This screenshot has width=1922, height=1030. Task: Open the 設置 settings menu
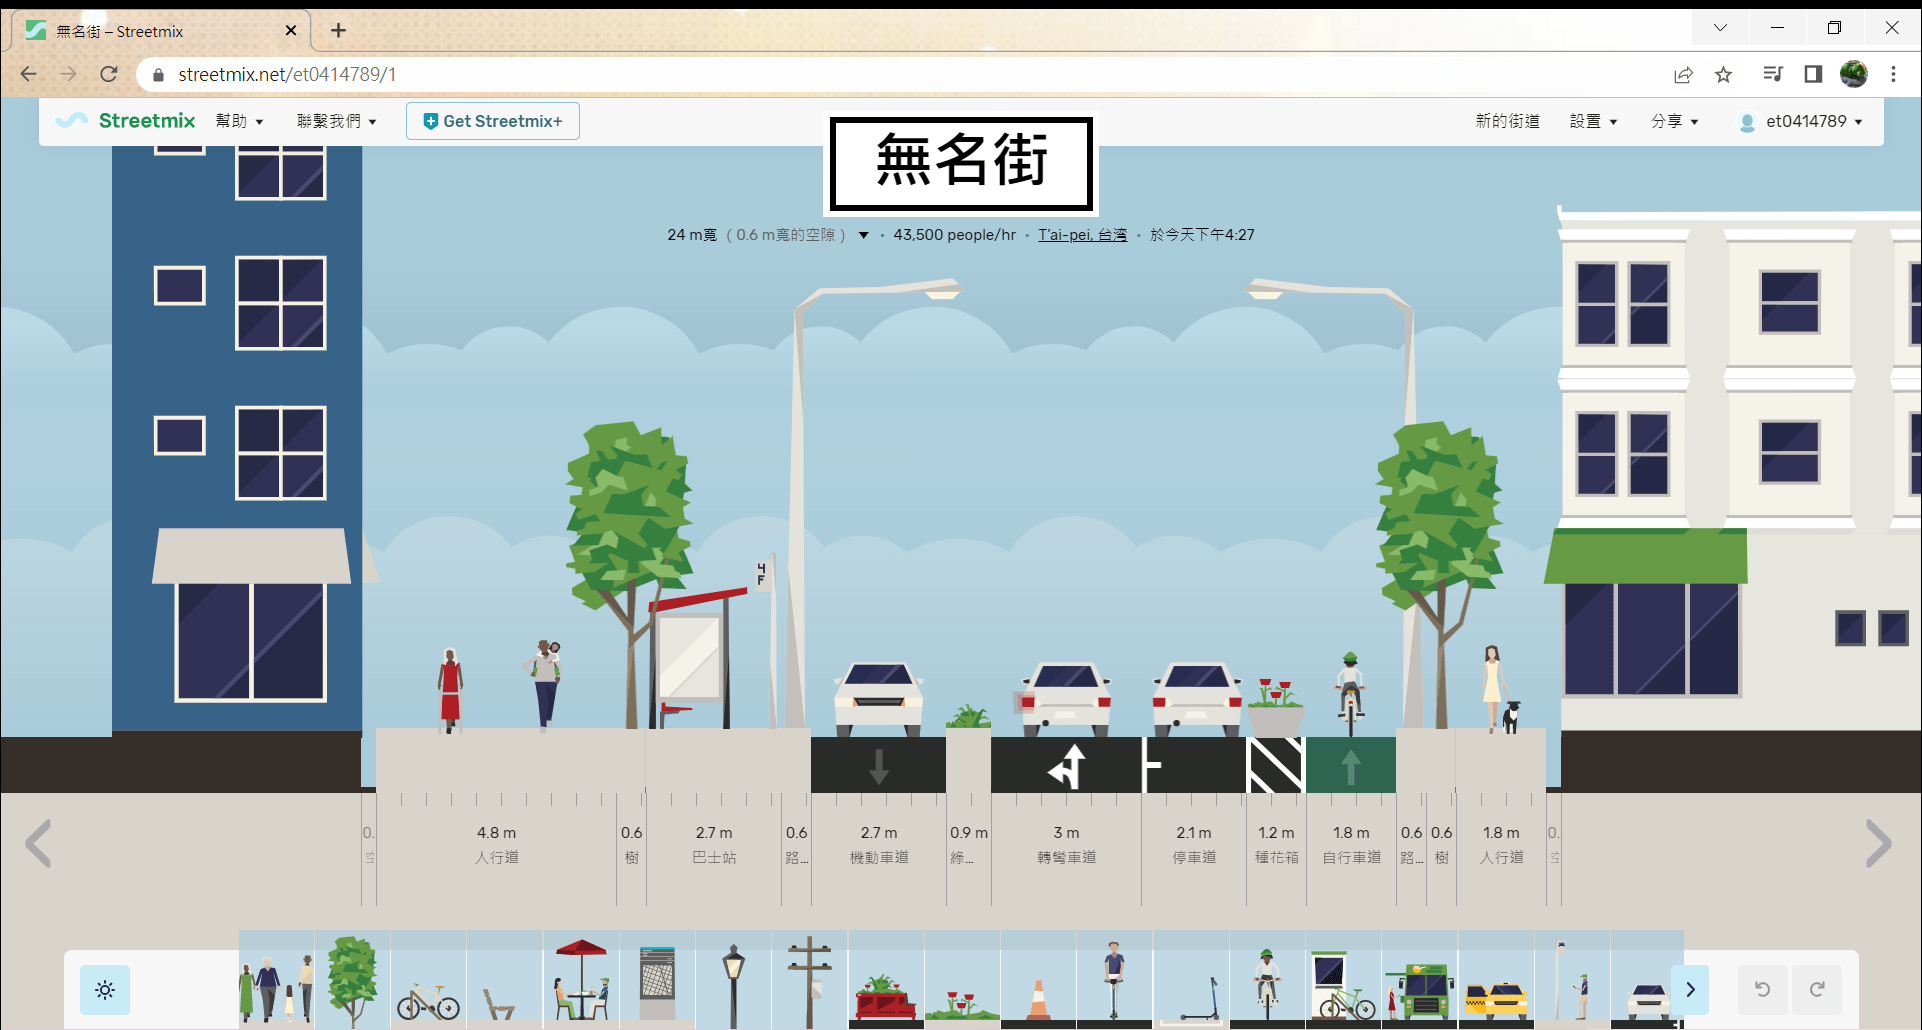[x=1594, y=121]
